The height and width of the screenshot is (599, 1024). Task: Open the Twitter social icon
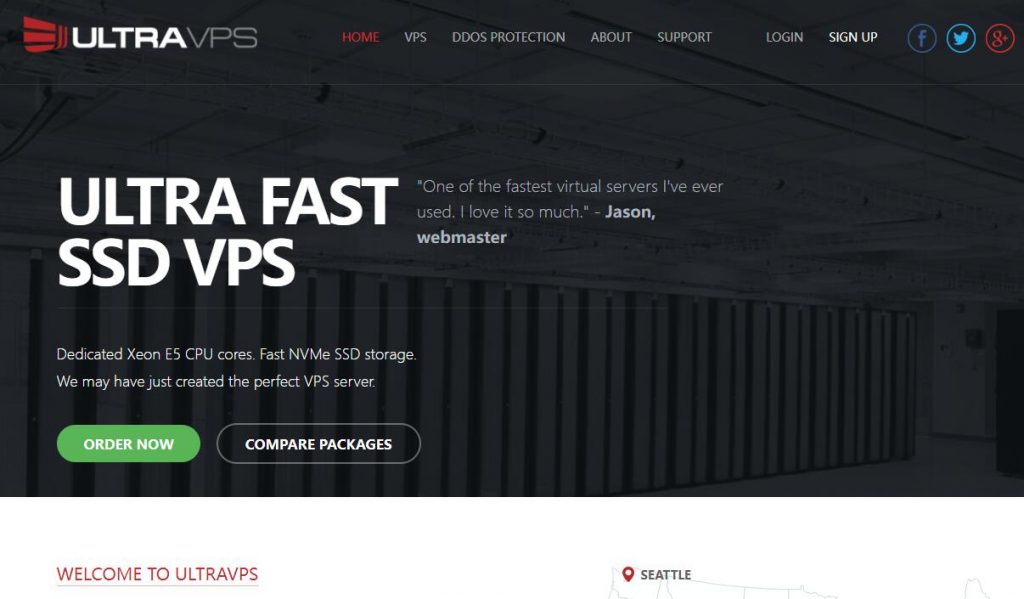pyautogui.click(x=961, y=38)
